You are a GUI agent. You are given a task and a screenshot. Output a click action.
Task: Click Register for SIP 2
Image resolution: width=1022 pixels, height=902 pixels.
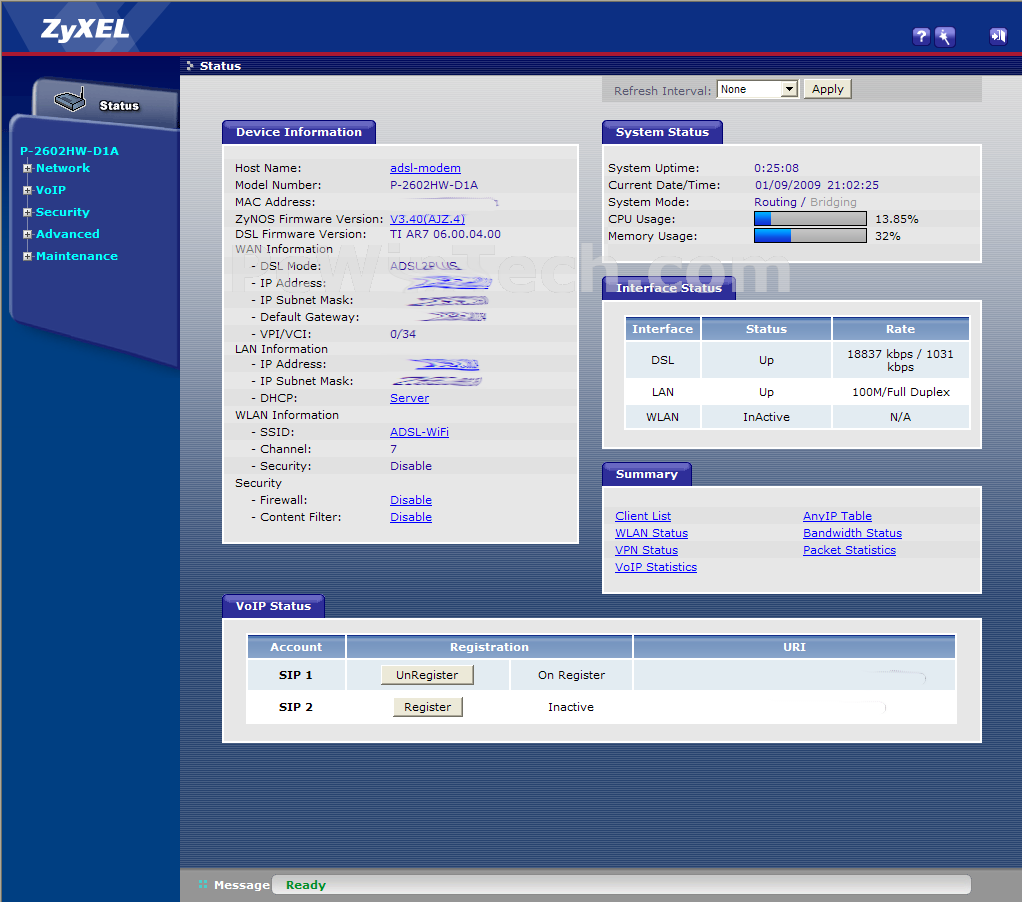[x=428, y=707]
